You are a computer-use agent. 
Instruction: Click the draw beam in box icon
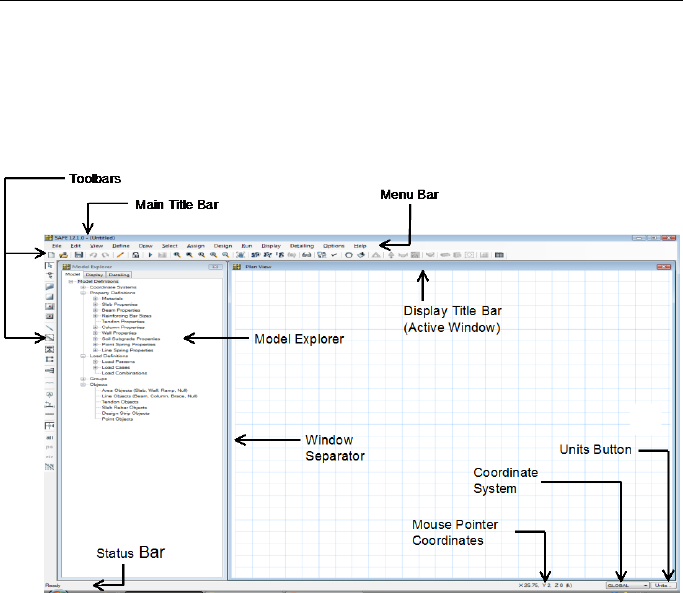coord(50,338)
